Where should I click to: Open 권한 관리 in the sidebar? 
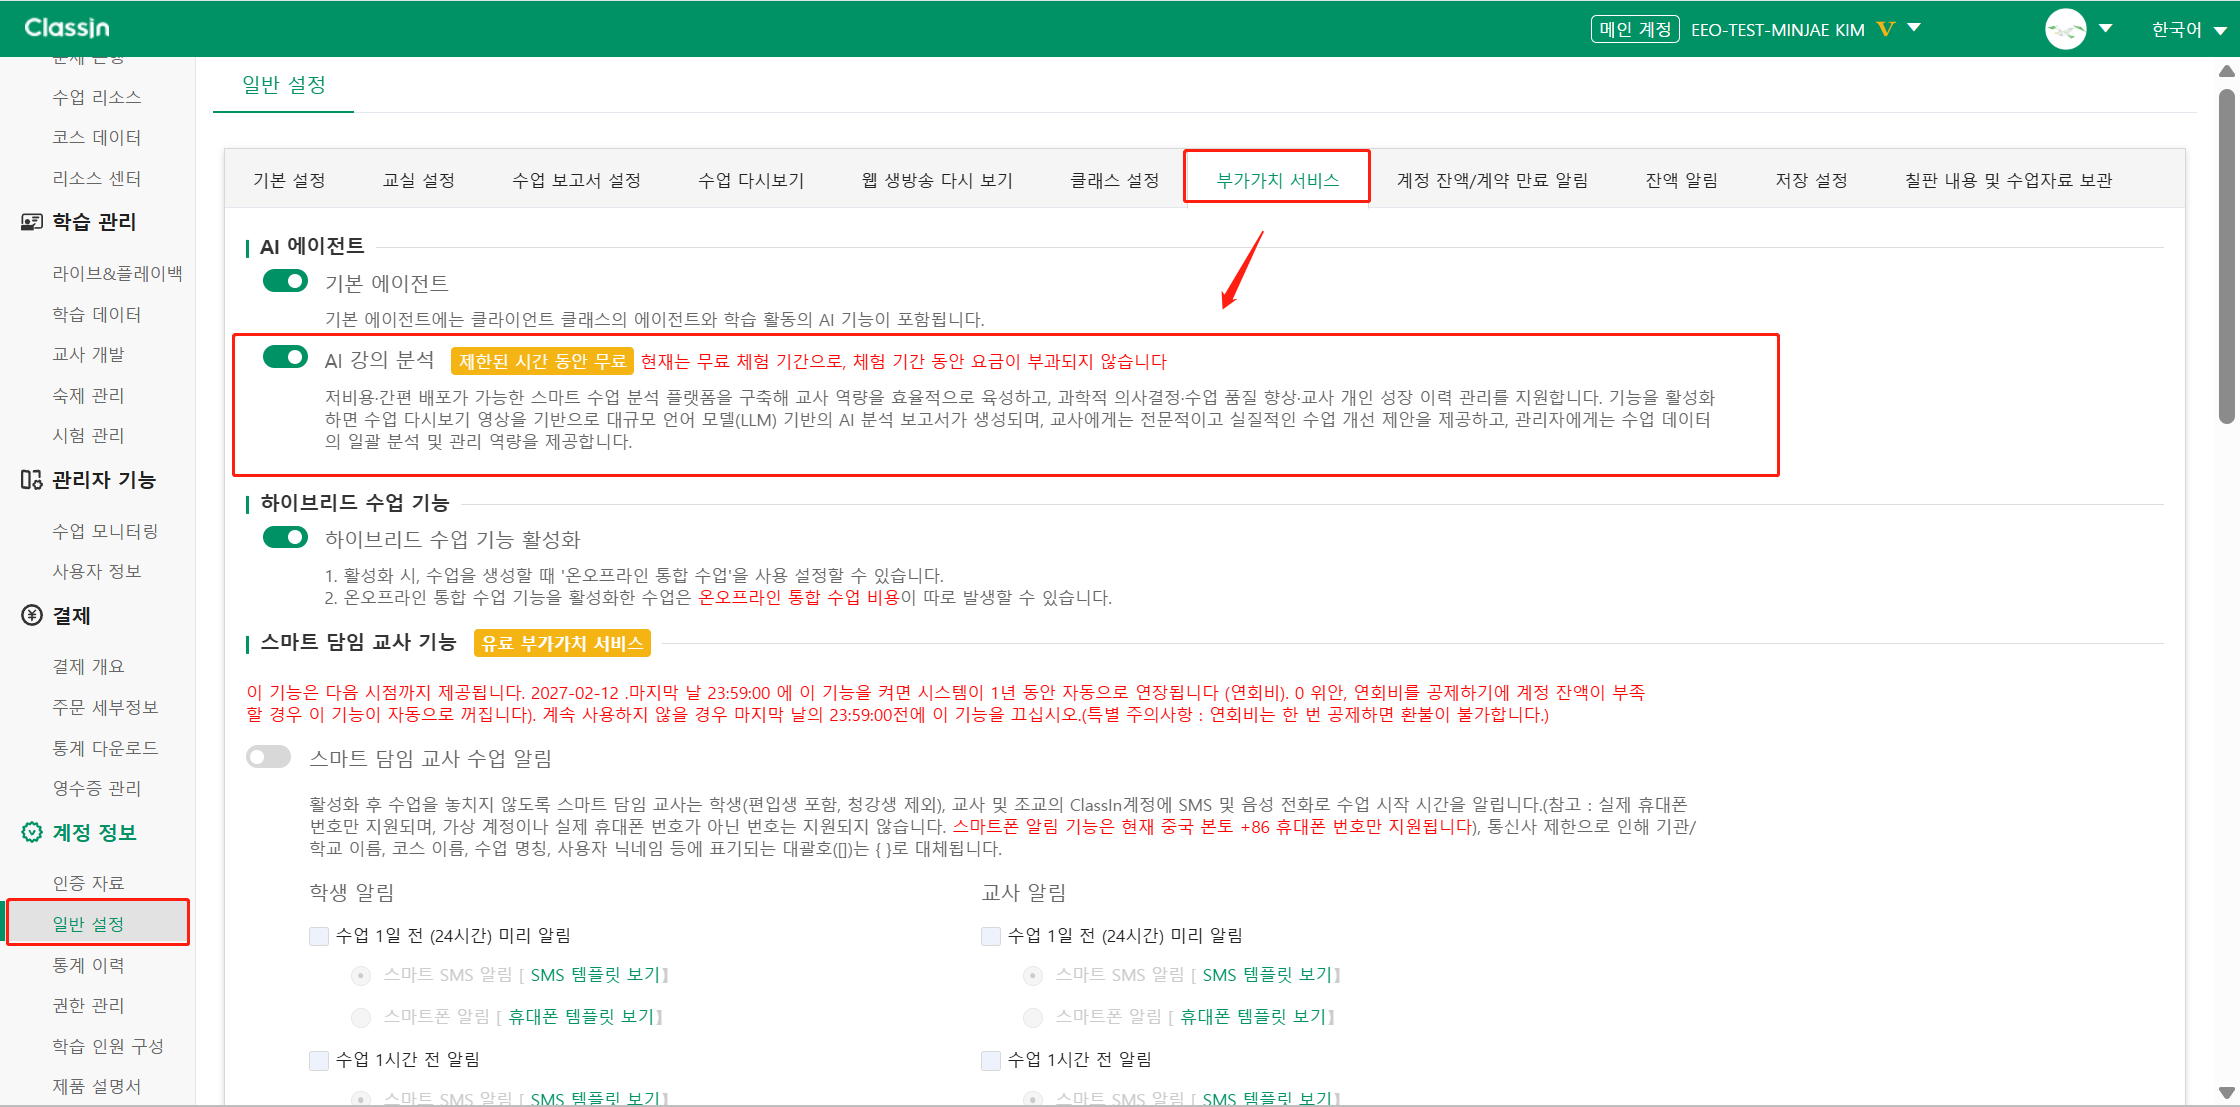(x=88, y=1005)
